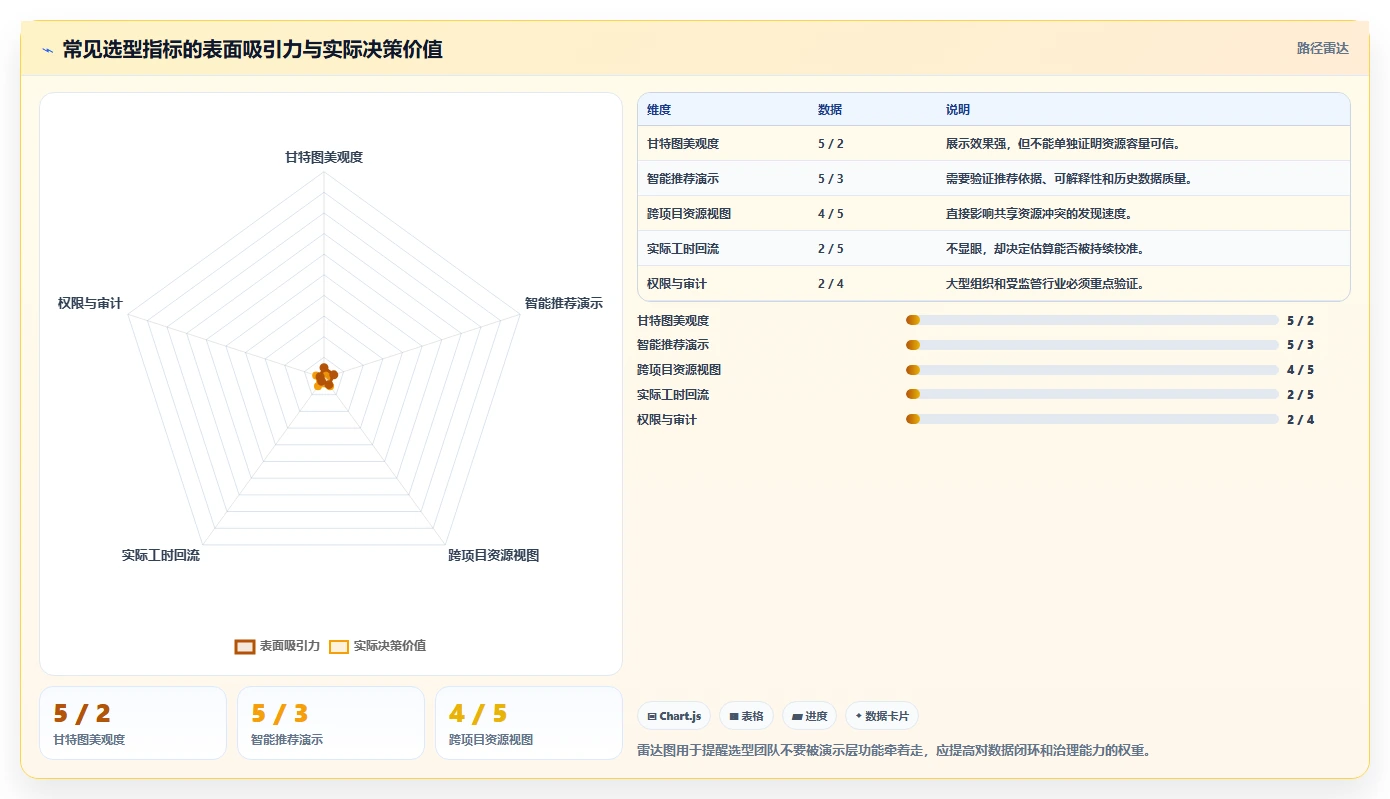
Task: Click the footer note beginning 雷达图用于提醒选型团队
Action: 894,750
